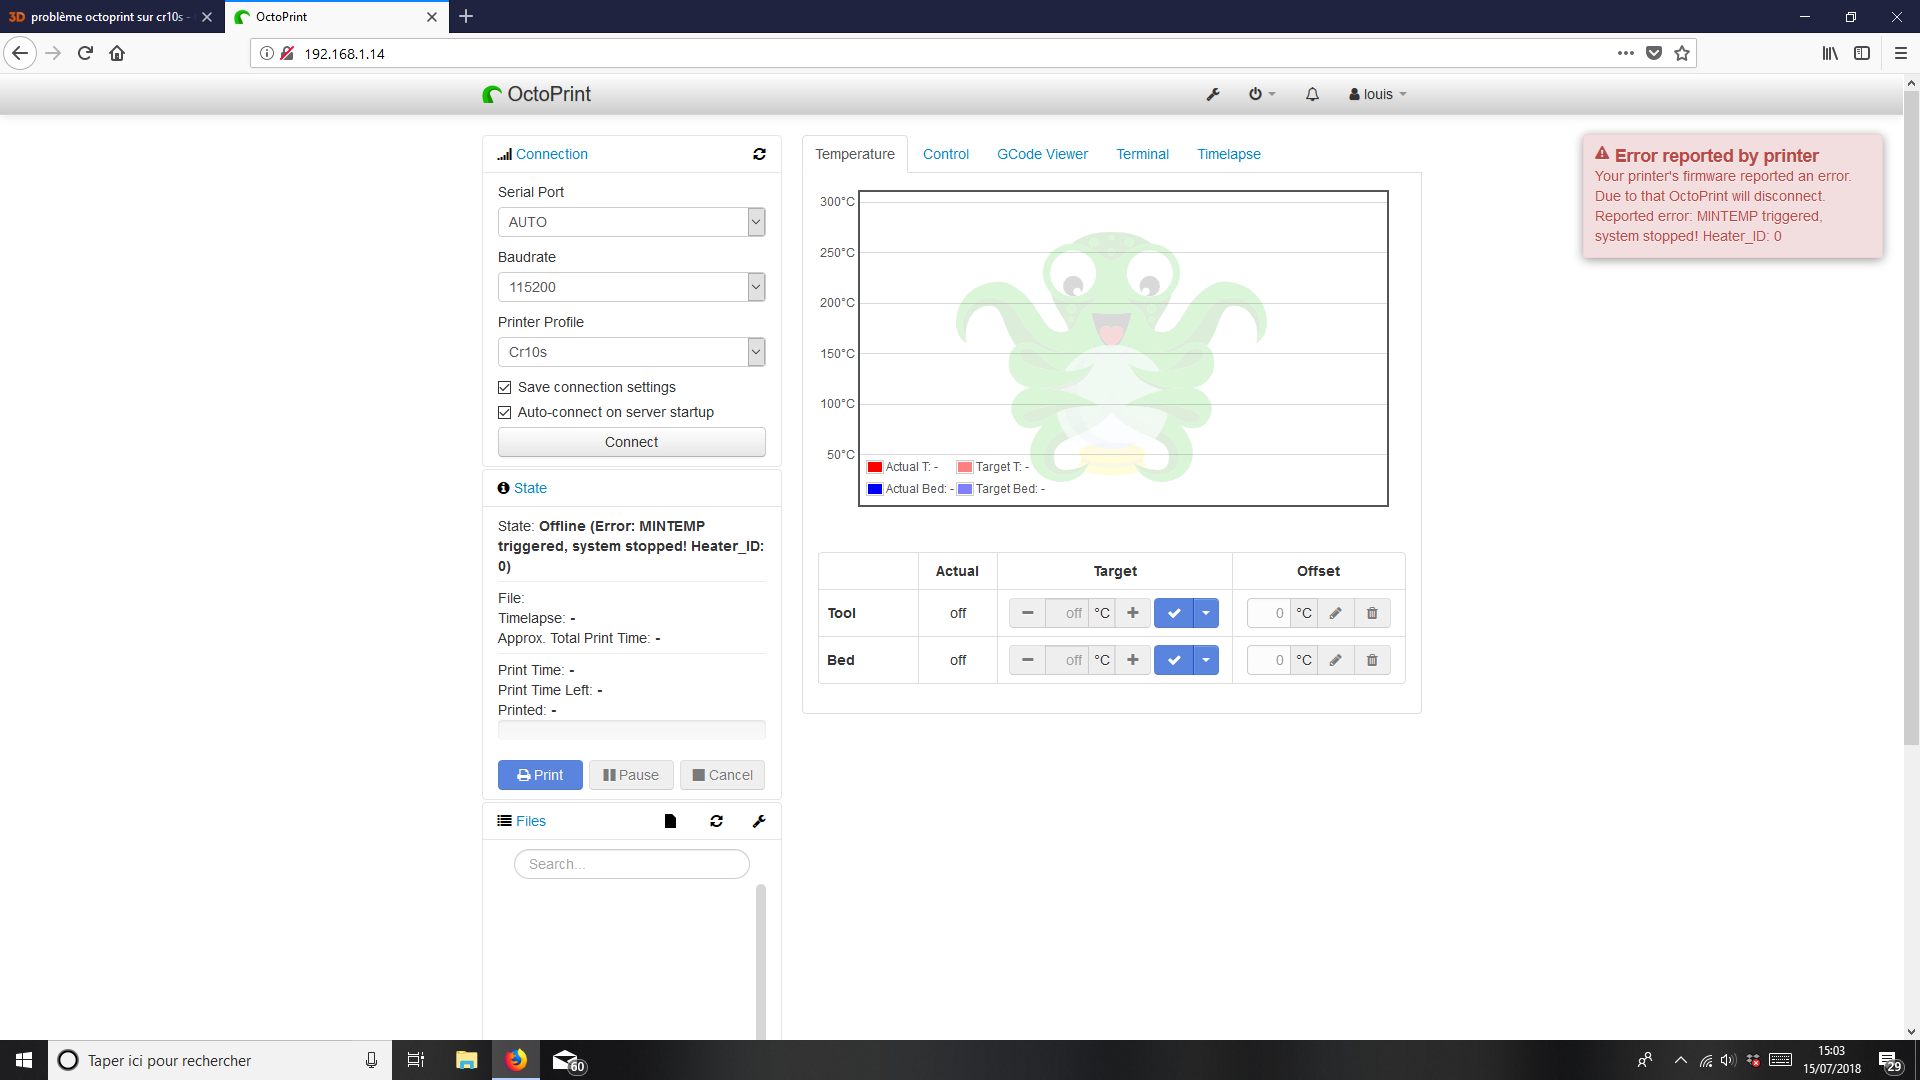Confirm Tool target temperature checkmark
Image resolution: width=1920 pixels, height=1080 pixels.
point(1174,613)
